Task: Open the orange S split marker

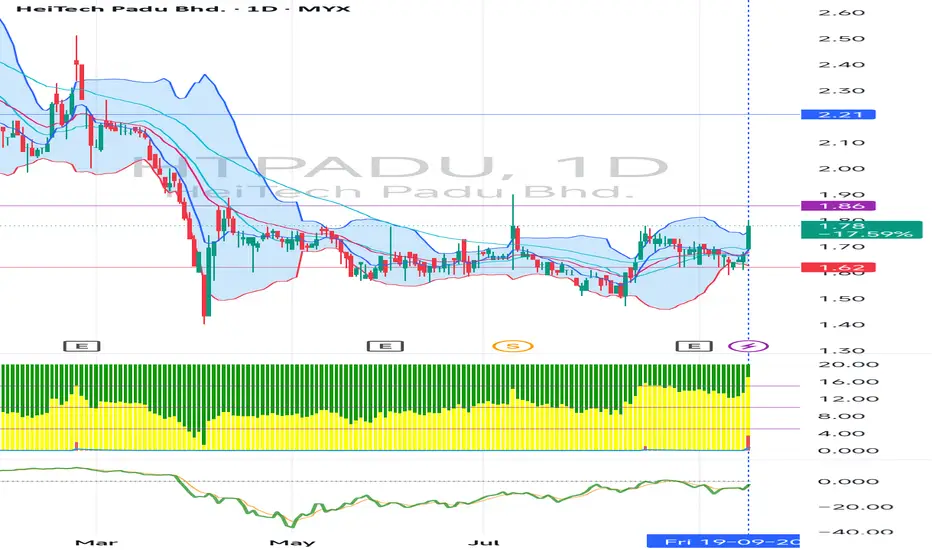Action: pos(513,346)
